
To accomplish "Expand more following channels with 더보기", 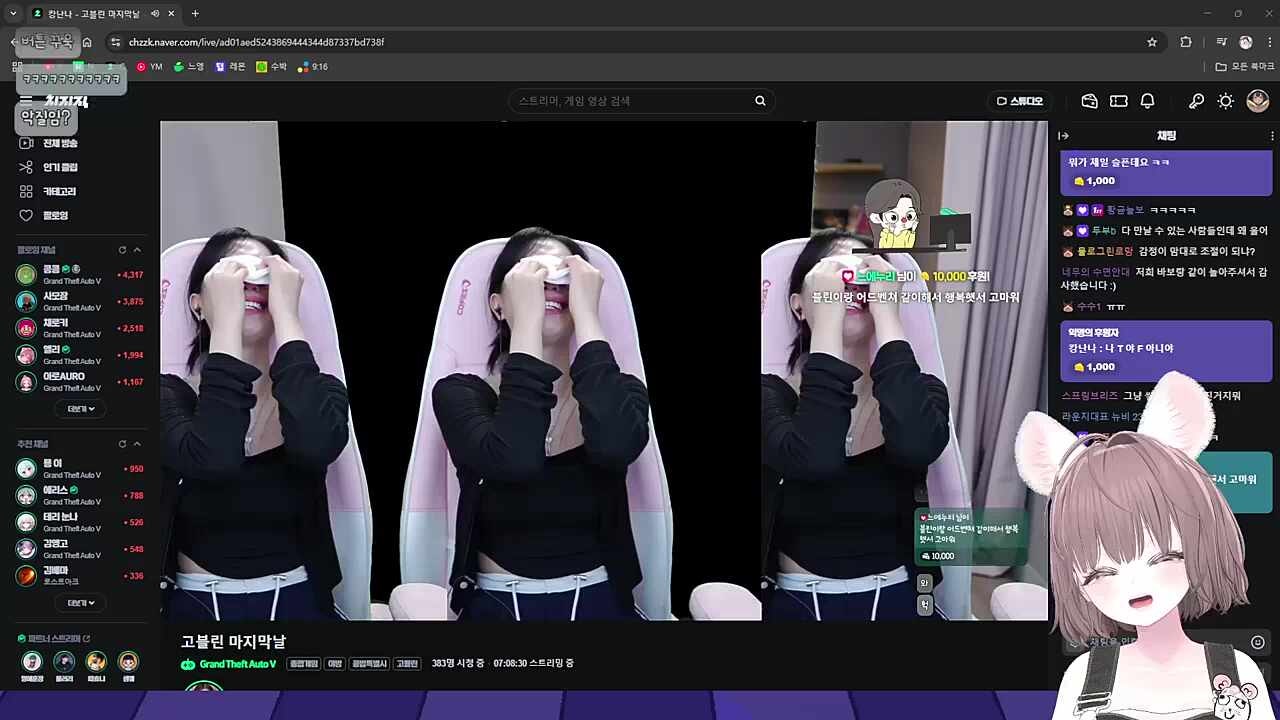I will [x=81, y=409].
